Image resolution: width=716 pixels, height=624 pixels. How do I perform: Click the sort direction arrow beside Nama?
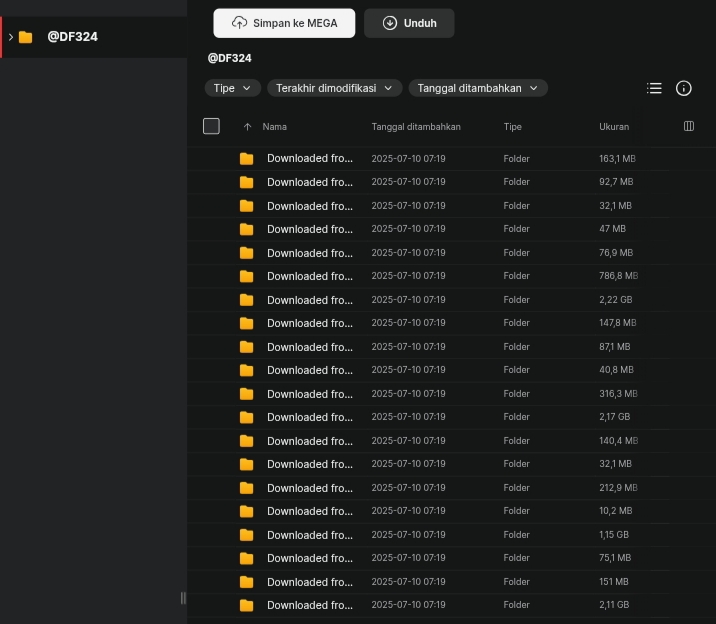[x=247, y=127]
